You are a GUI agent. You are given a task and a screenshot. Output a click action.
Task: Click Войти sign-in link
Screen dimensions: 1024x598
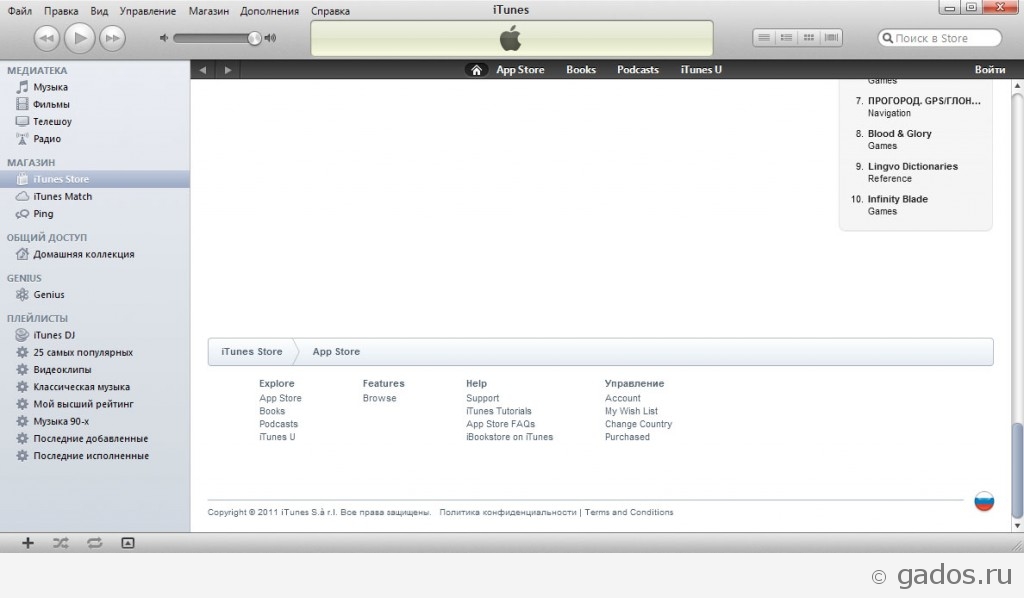pos(989,70)
